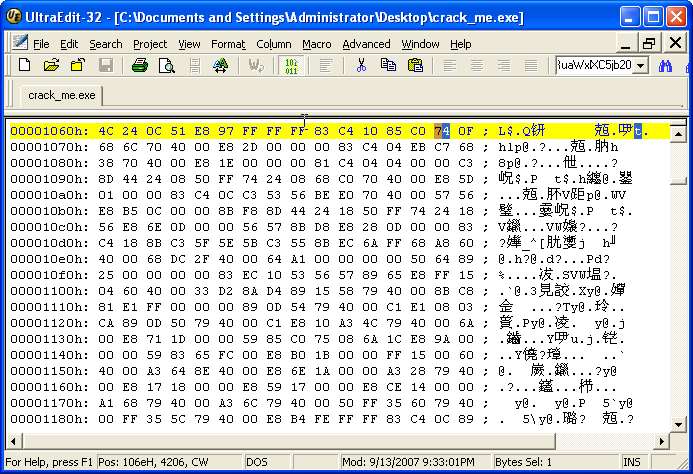Toggle Word Wrap toolbar icon
The image size is (693, 474).
(255, 65)
